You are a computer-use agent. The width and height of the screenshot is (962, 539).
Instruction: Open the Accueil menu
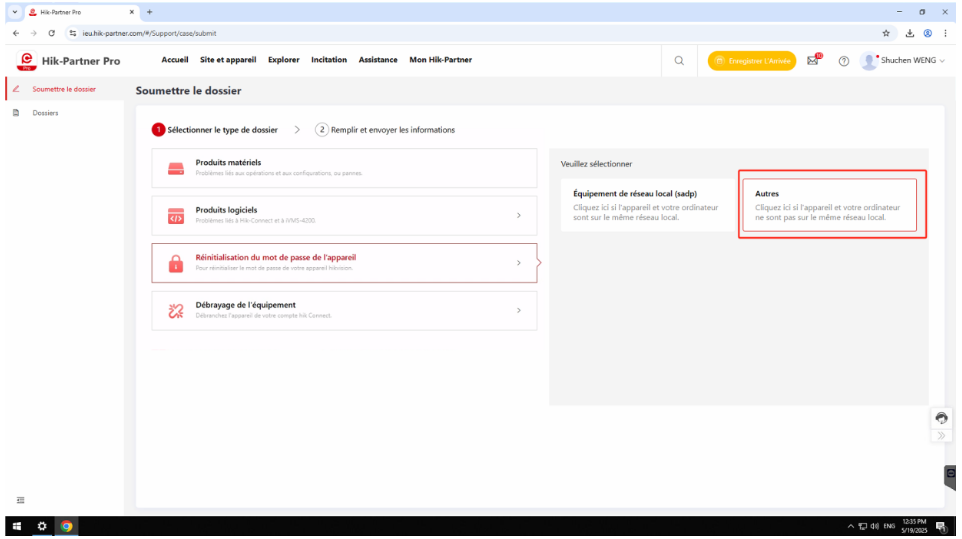[175, 60]
